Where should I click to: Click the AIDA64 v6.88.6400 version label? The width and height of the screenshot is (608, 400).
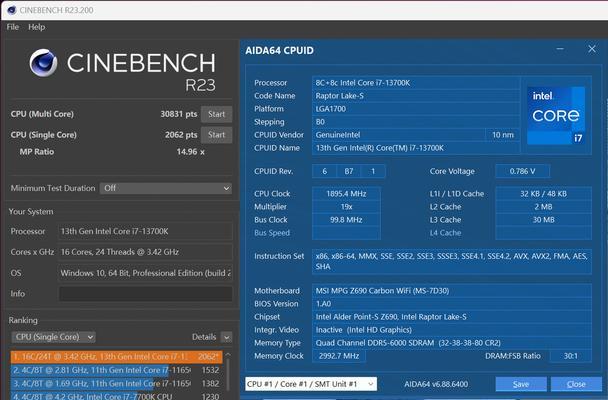click(436, 384)
